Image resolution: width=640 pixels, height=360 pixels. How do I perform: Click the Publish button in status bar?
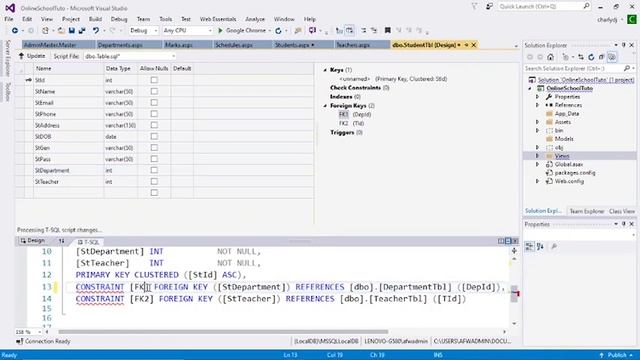(x=617, y=355)
